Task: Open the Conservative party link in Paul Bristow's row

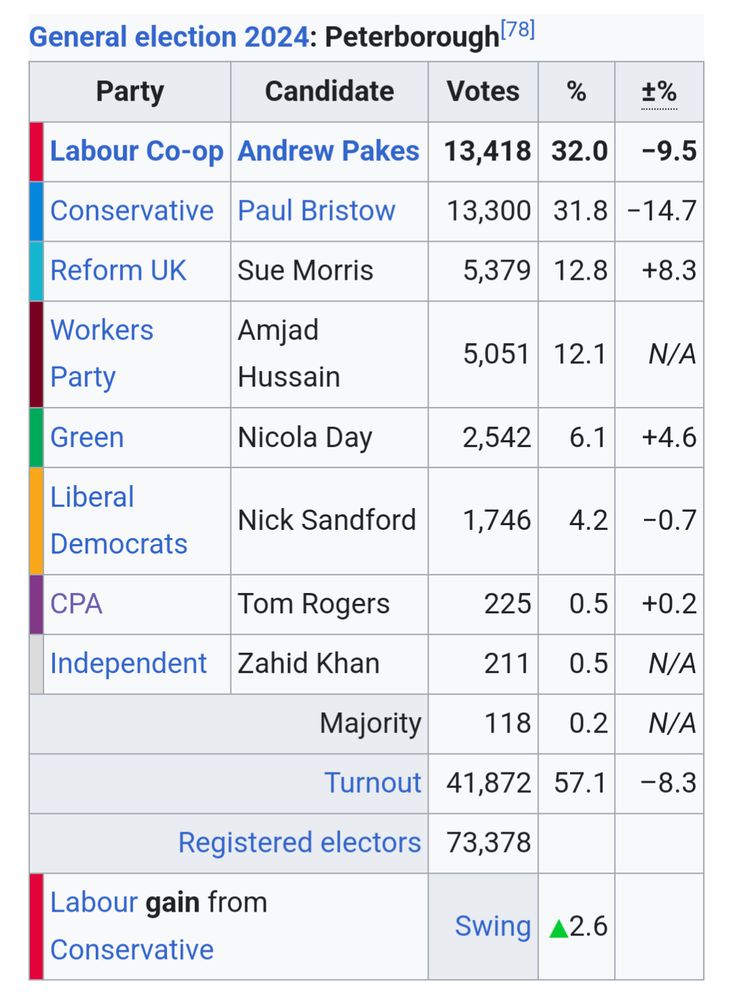Action: 131,211
